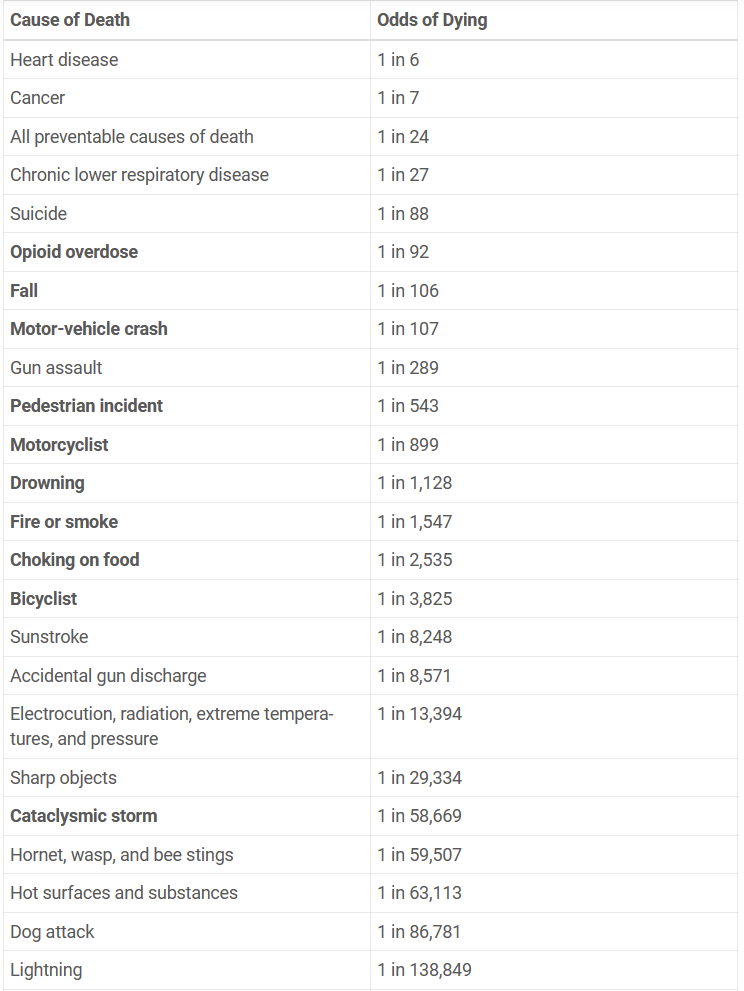Click the "Cause of Death" column header
Image resolution: width=744 pixels, height=991 pixels.
coord(70,20)
